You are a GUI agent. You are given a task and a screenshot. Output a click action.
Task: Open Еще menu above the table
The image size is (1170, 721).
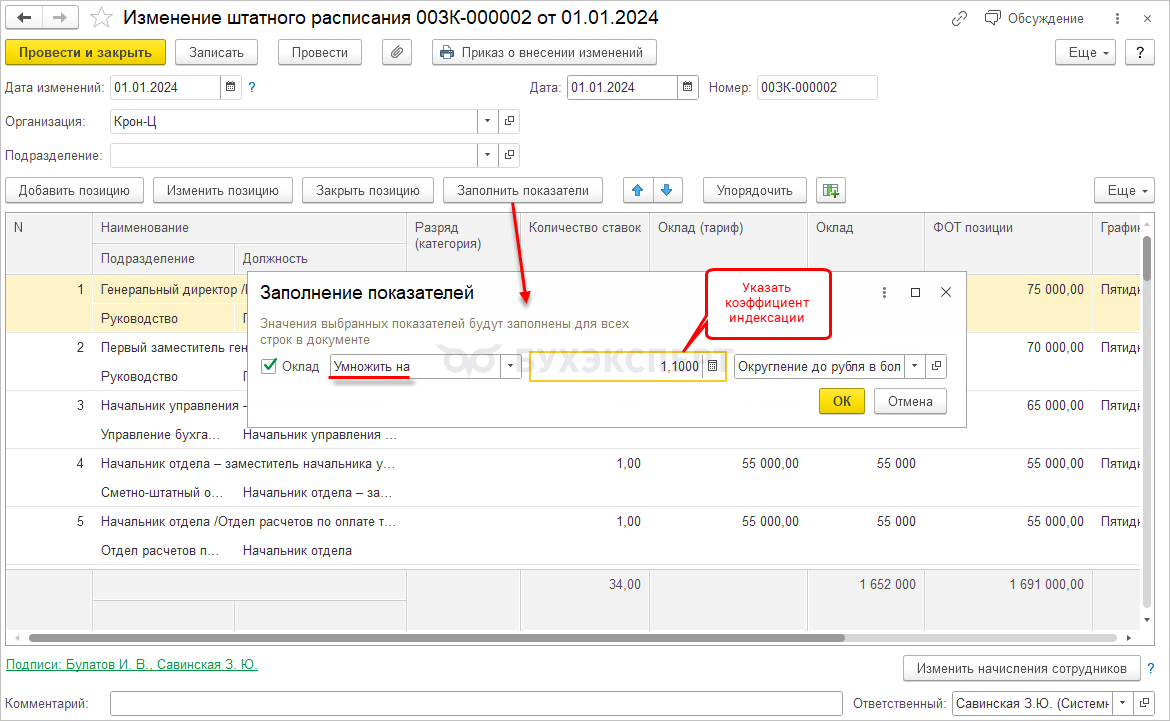coord(1124,190)
